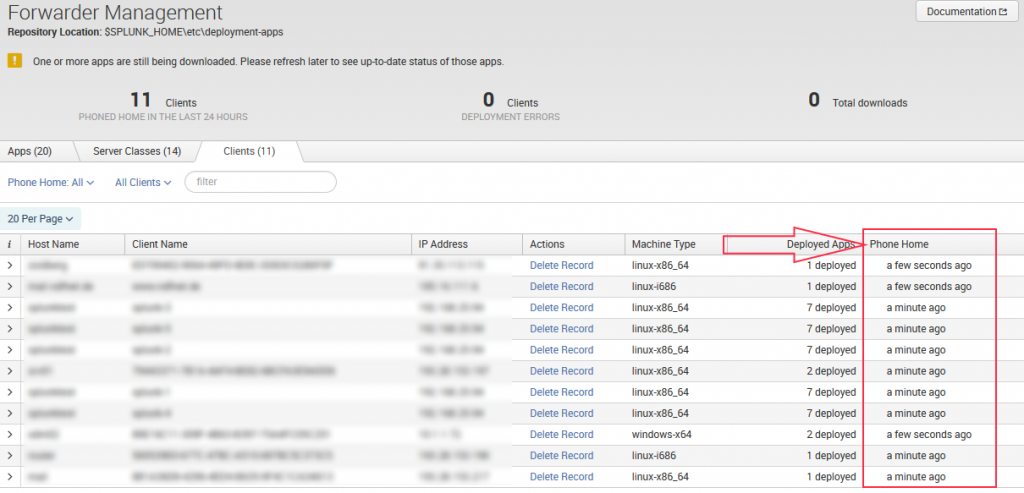Open the 20 Per Page dropdown
1024x493 pixels.
point(40,219)
